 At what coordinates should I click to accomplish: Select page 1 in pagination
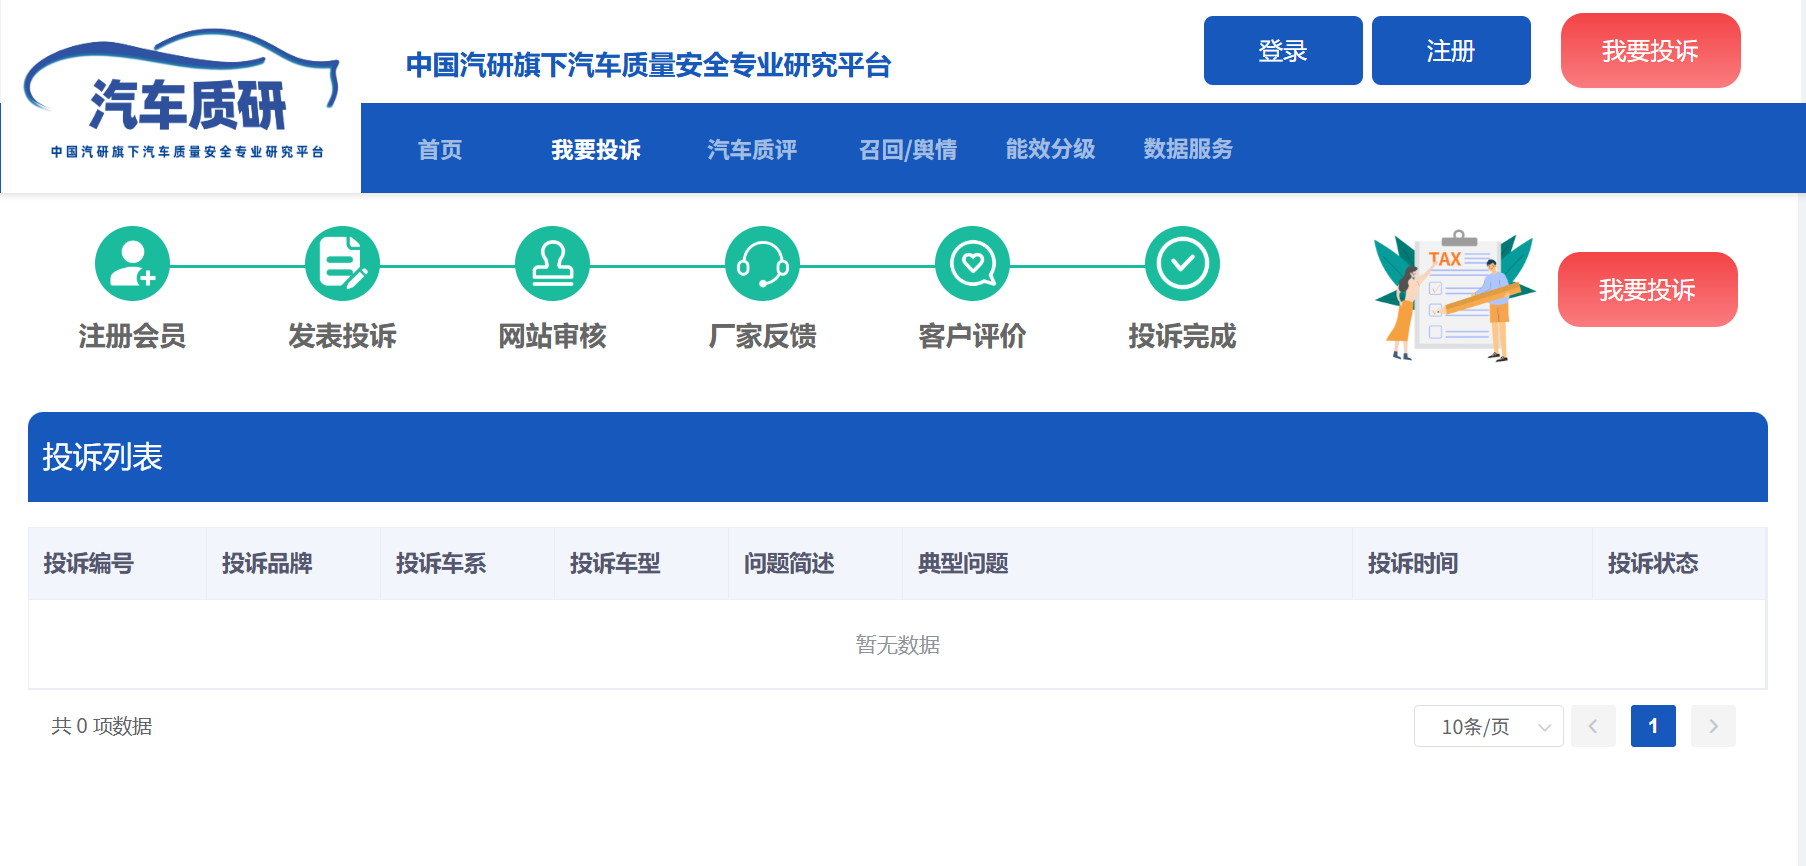(x=1653, y=726)
